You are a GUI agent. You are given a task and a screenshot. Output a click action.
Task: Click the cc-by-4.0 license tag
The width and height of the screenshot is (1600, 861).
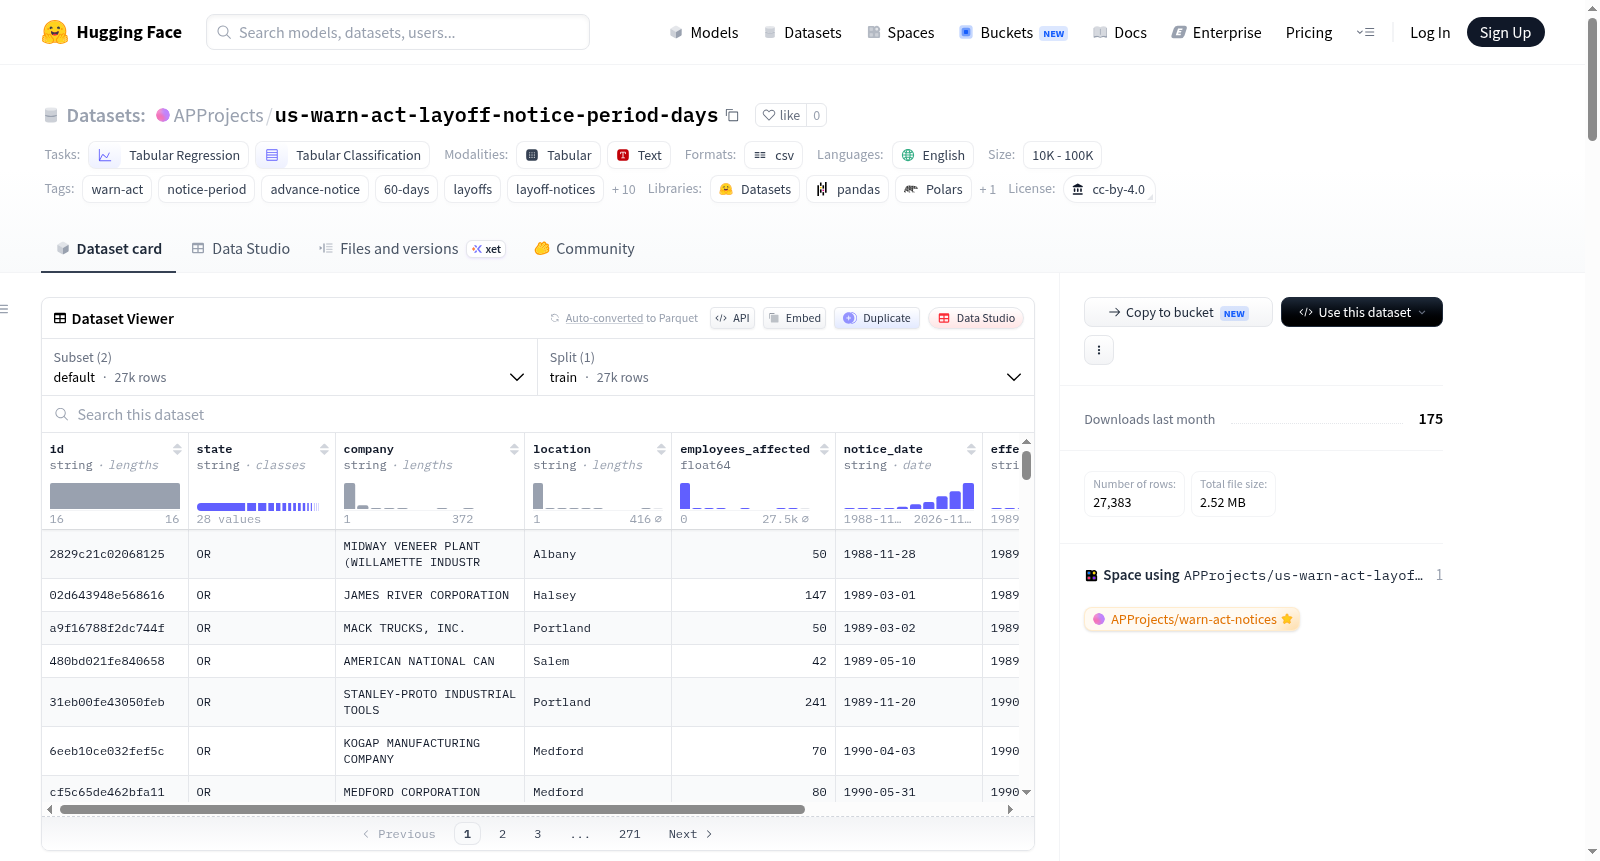(1109, 189)
